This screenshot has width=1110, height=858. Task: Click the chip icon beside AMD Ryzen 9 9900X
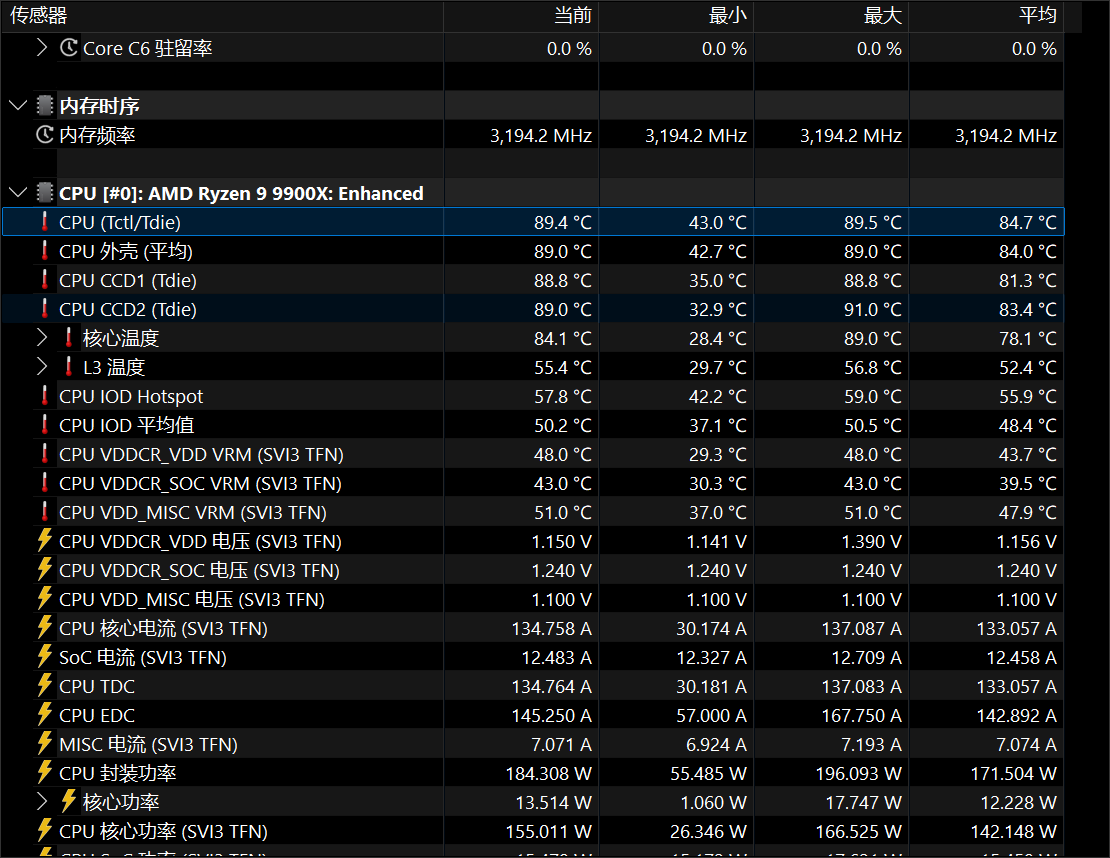tap(45, 193)
